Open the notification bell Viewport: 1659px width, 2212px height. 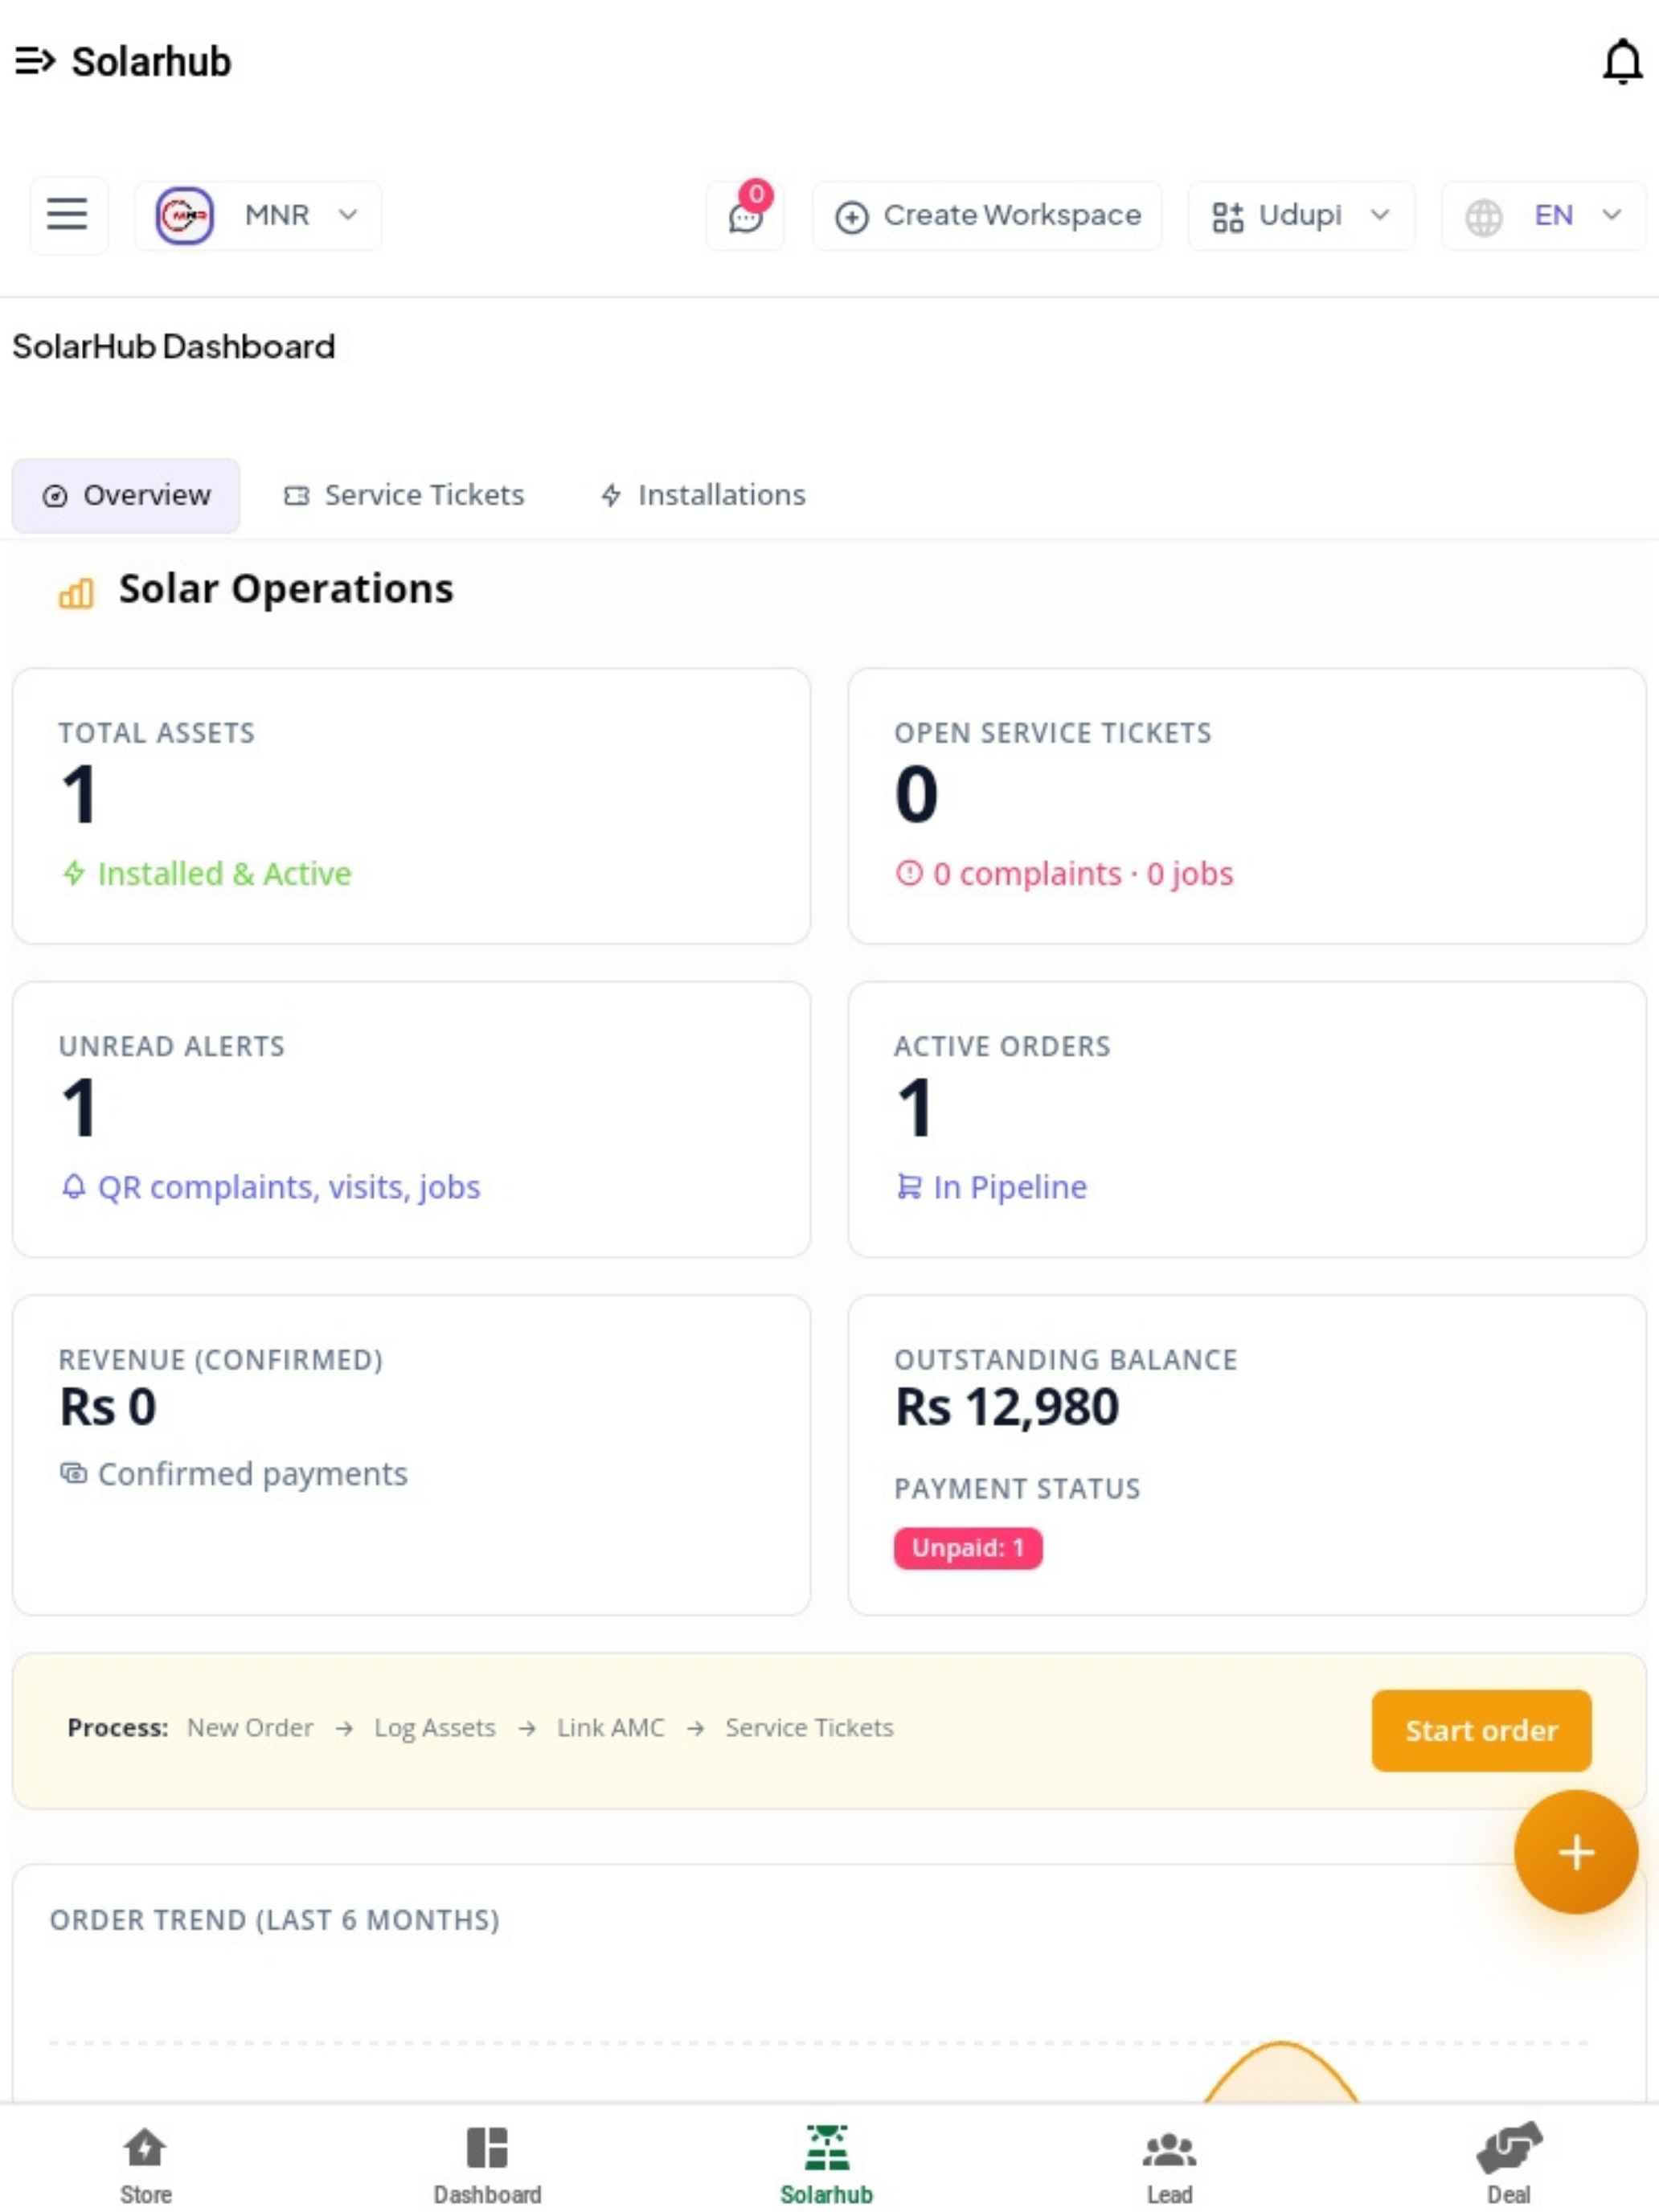1621,62
